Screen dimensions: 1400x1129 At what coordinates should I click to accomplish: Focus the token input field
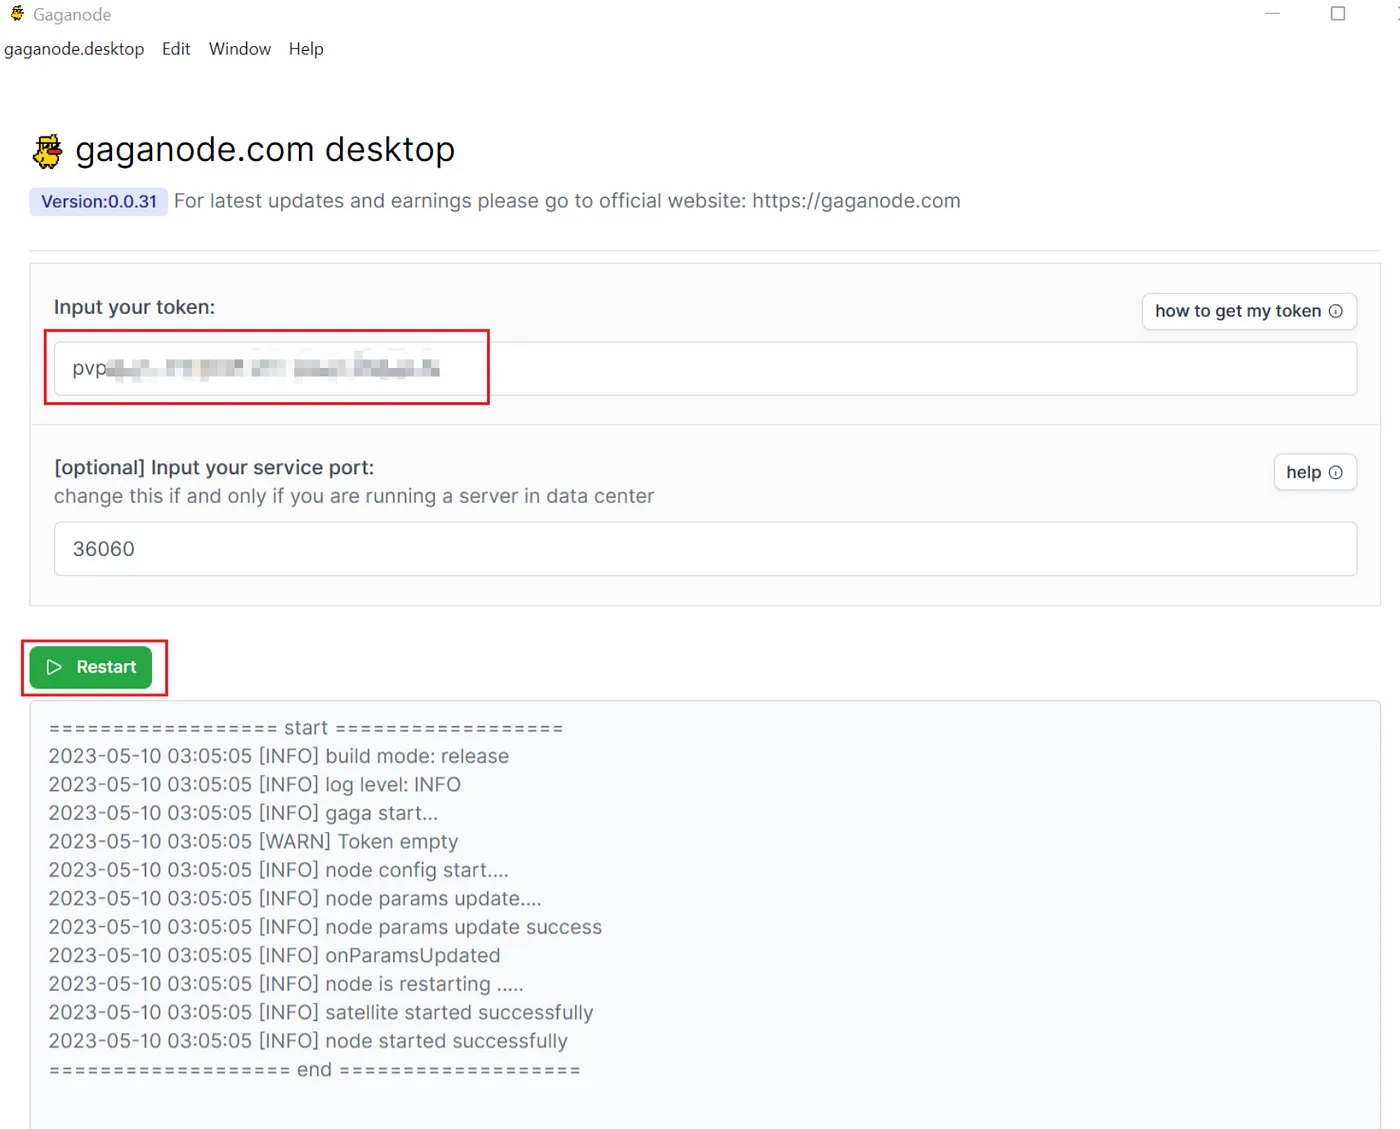[705, 368]
